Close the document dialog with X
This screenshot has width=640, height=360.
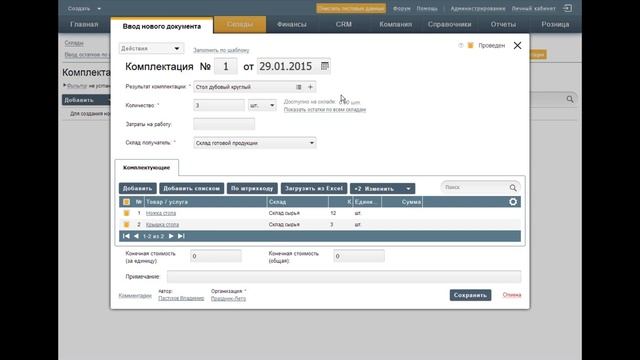(x=517, y=45)
